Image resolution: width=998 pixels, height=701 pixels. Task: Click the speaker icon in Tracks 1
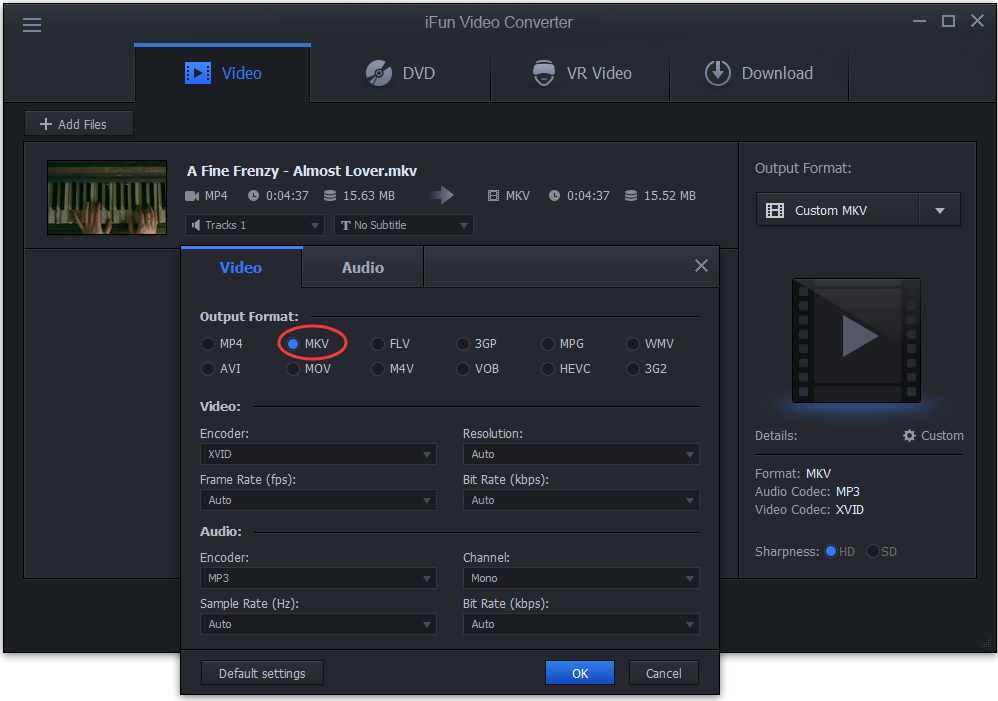point(196,225)
